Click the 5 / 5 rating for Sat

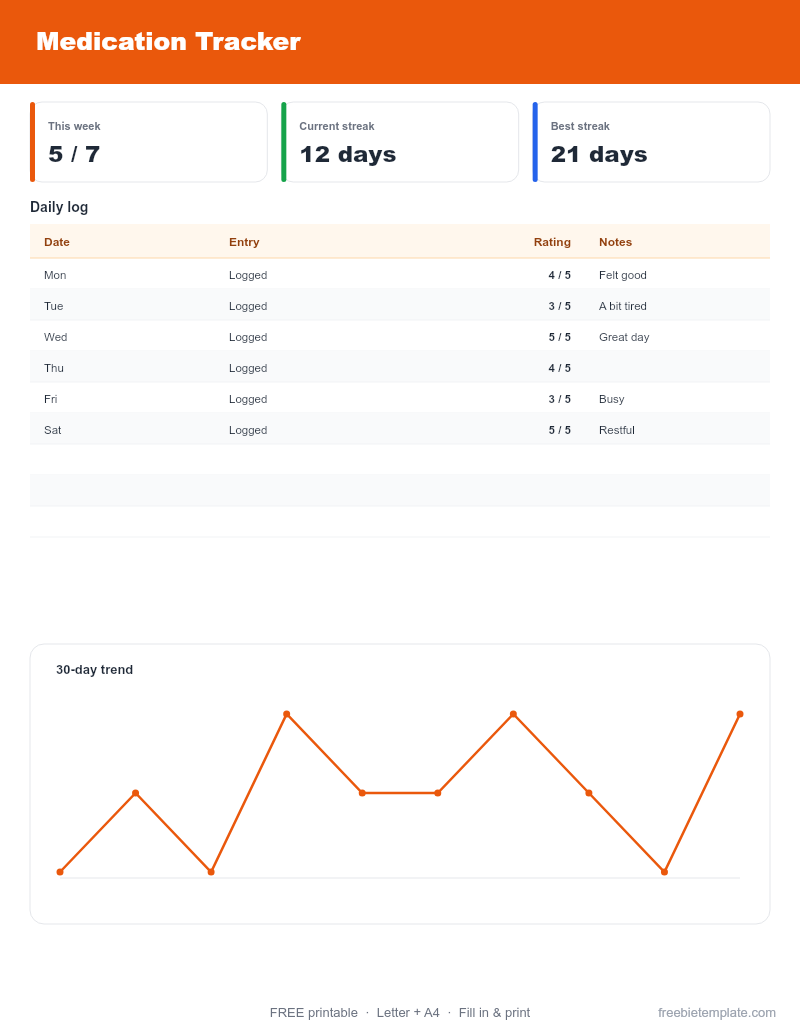point(560,430)
